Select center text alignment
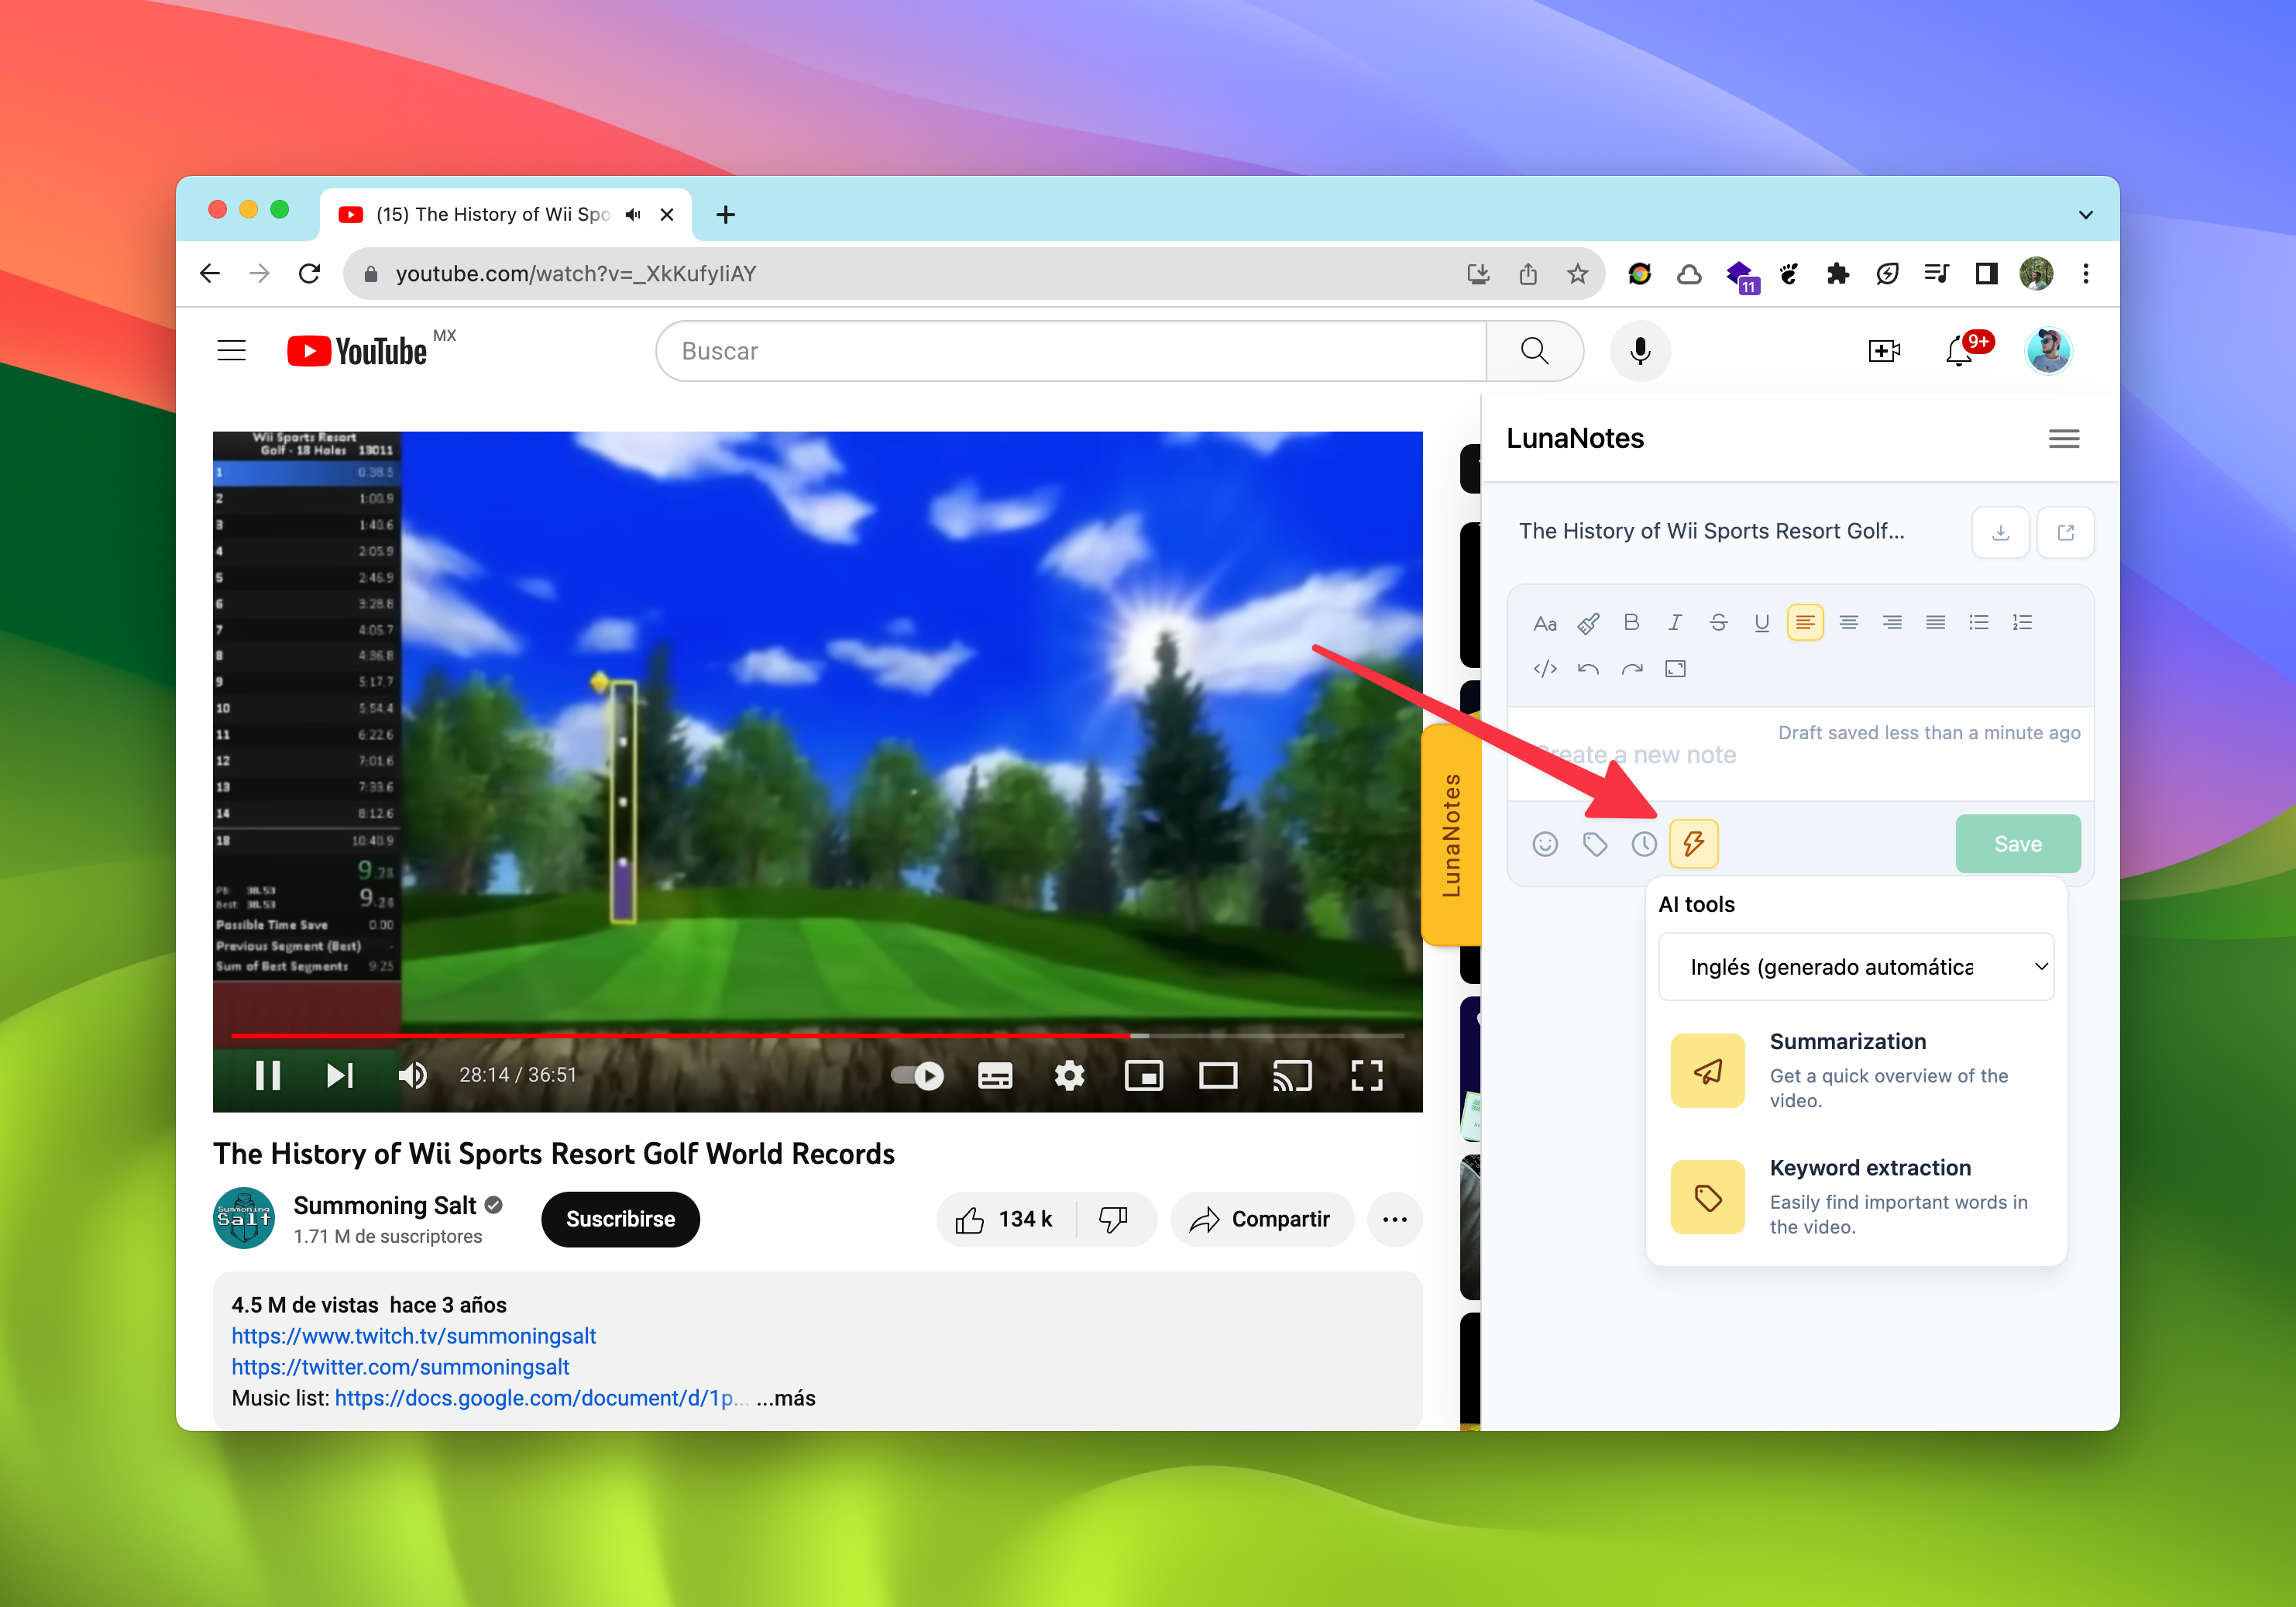Viewport: 2296px width, 1607px height. (x=1848, y=623)
